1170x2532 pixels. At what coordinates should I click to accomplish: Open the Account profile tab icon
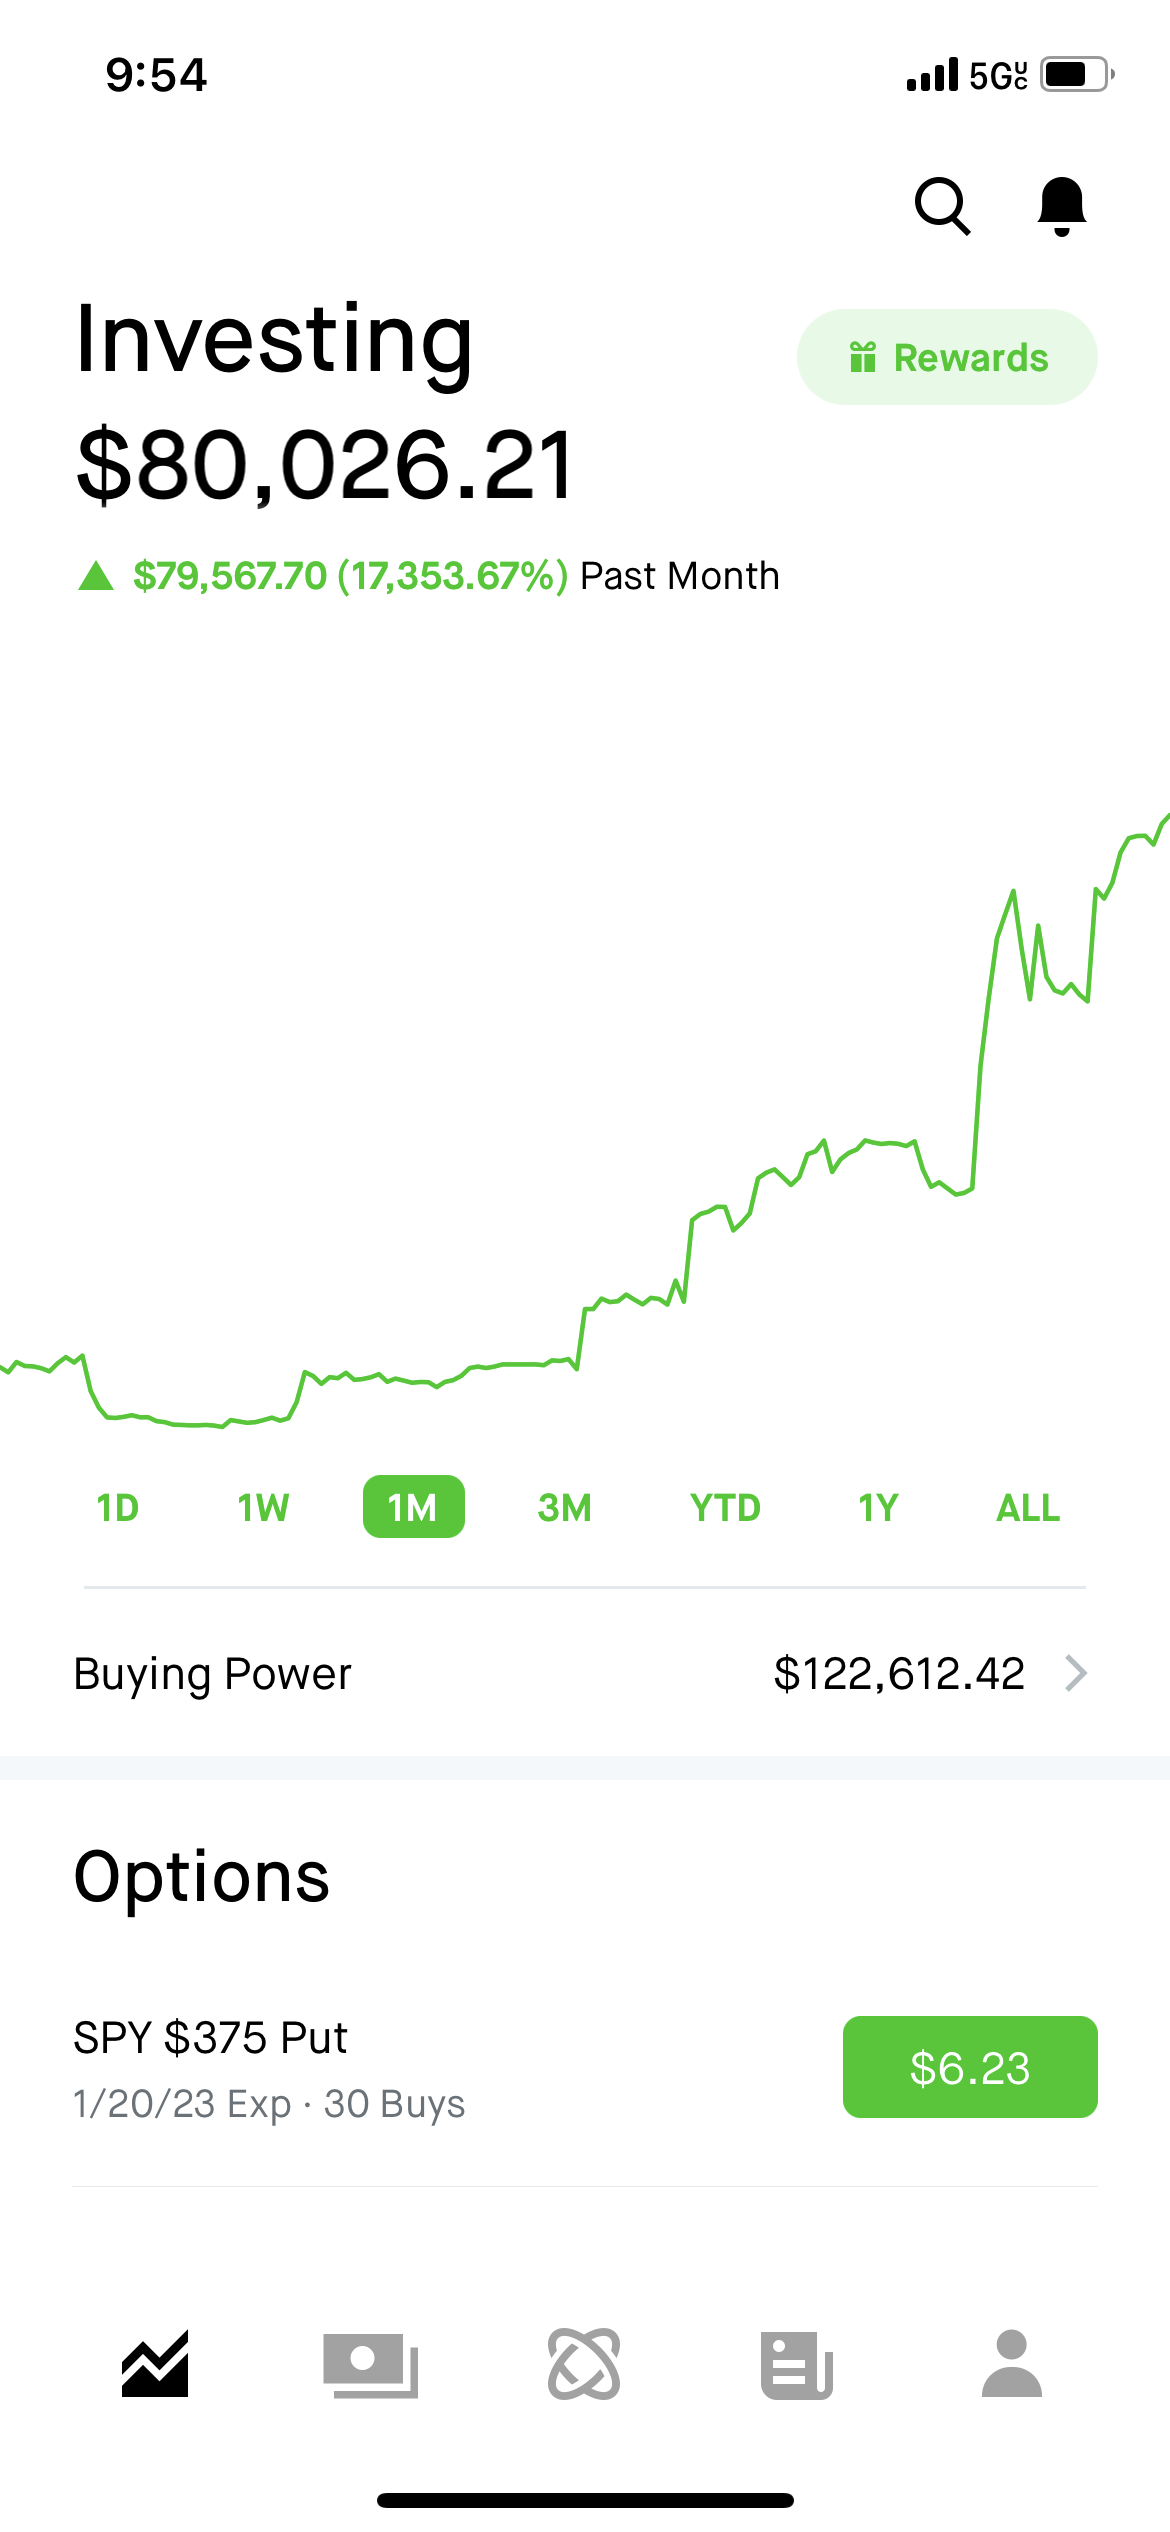point(1012,2364)
